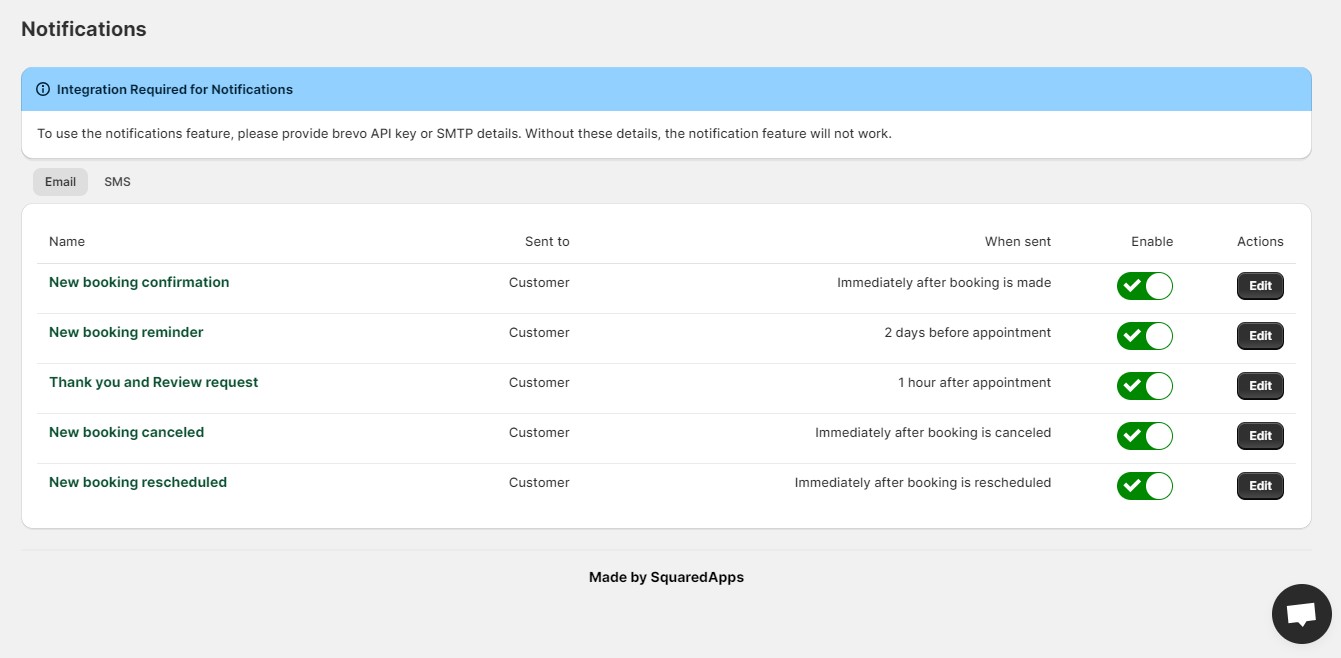Toggle off New booking reminder notification
The image size is (1341, 658).
1144,336
